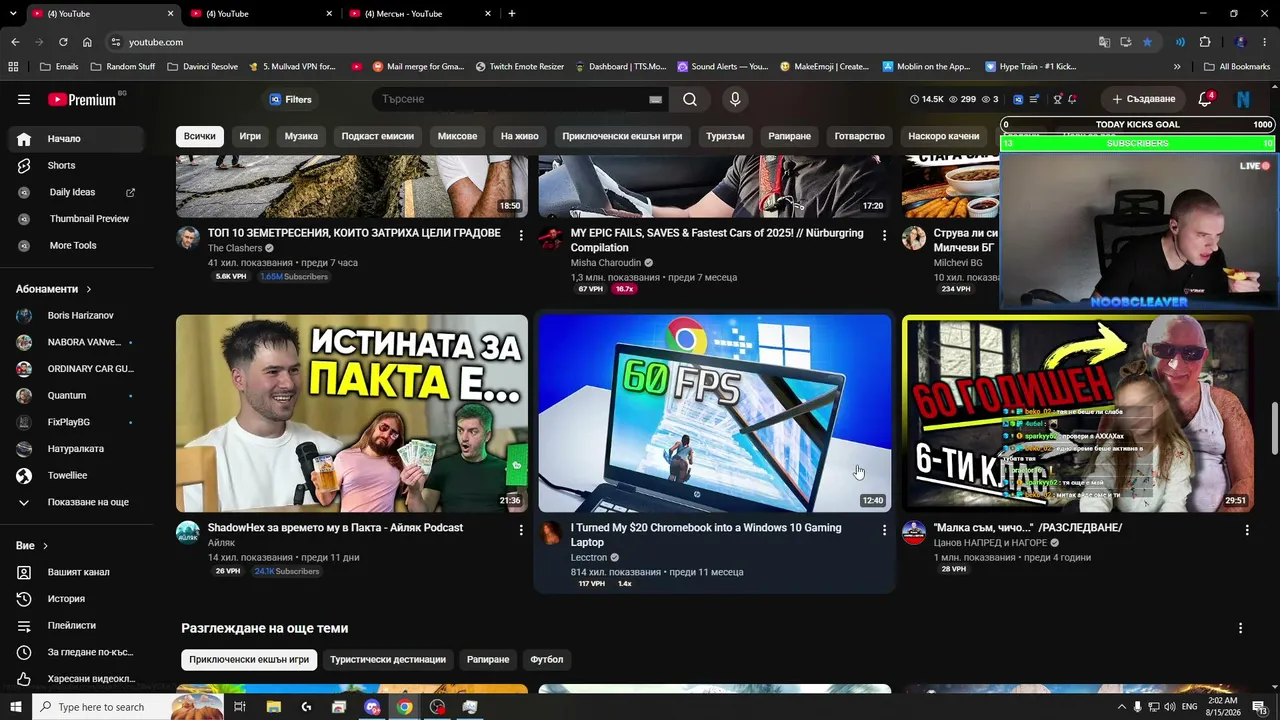Expand the Вие section chevron
The height and width of the screenshot is (720, 1280).
pyautogui.click(x=45, y=546)
